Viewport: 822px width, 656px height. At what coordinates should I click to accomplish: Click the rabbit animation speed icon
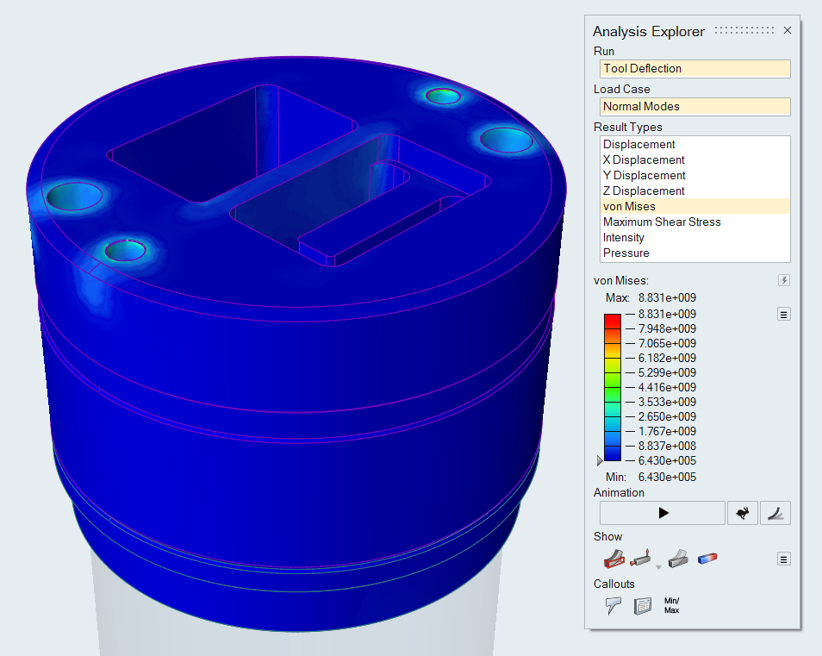742,513
